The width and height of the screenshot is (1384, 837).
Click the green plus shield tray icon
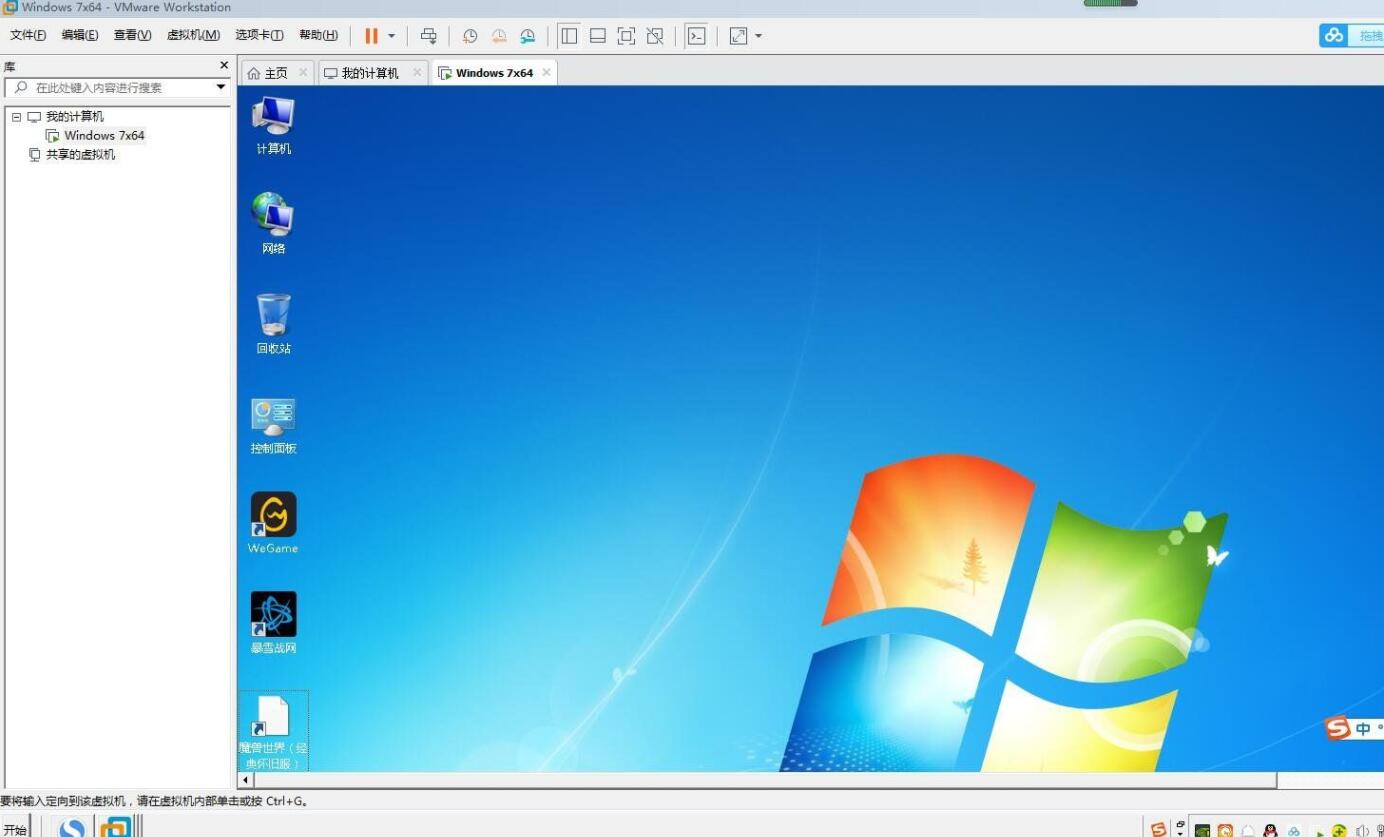1340,831
